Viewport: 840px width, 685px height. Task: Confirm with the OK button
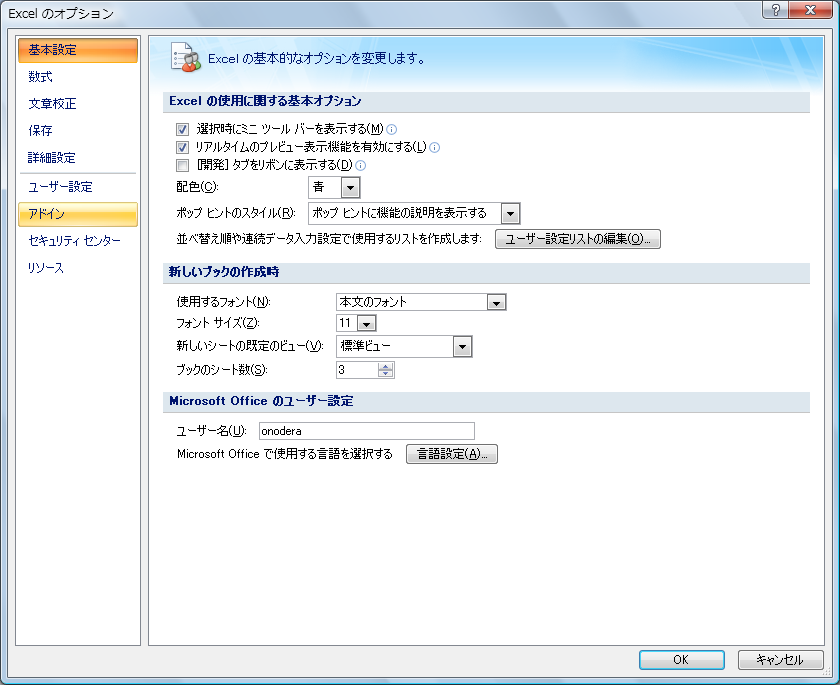tap(681, 660)
